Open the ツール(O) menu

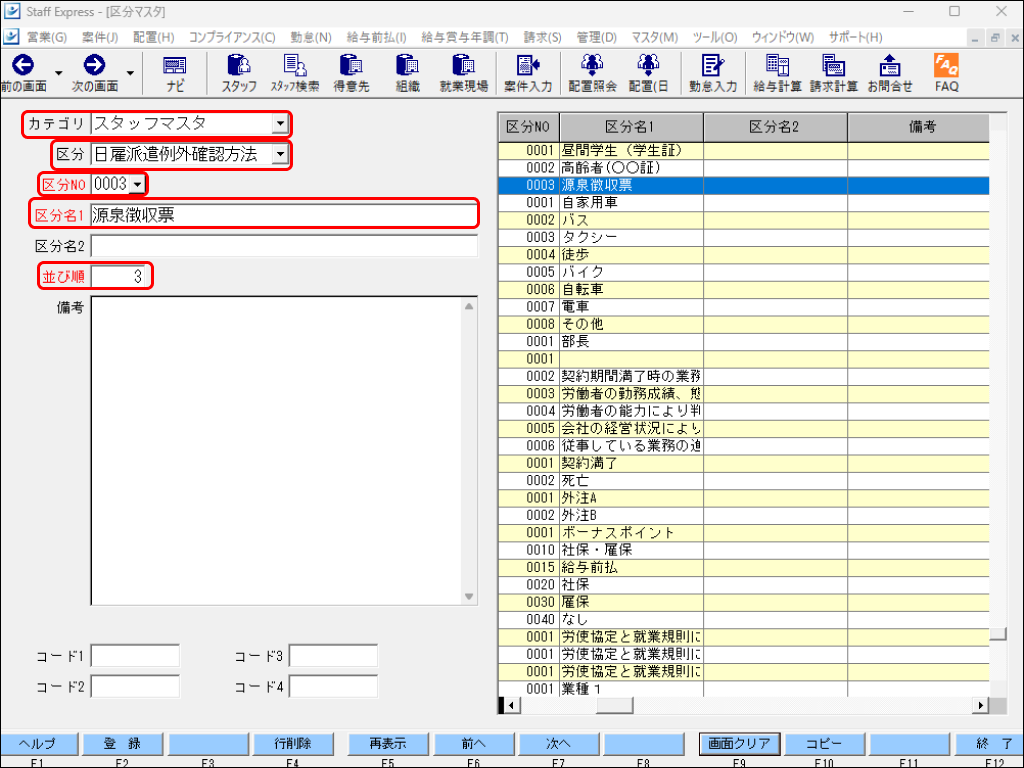715,37
